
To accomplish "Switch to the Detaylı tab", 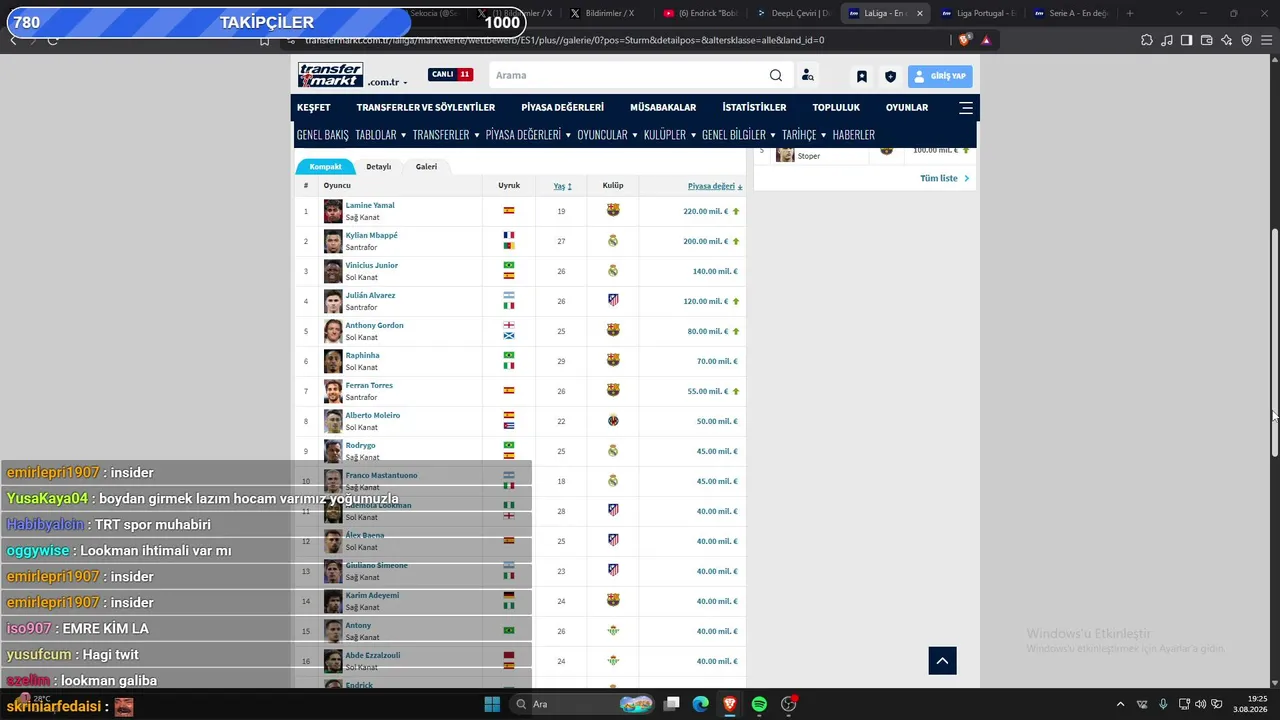I will click(x=379, y=167).
